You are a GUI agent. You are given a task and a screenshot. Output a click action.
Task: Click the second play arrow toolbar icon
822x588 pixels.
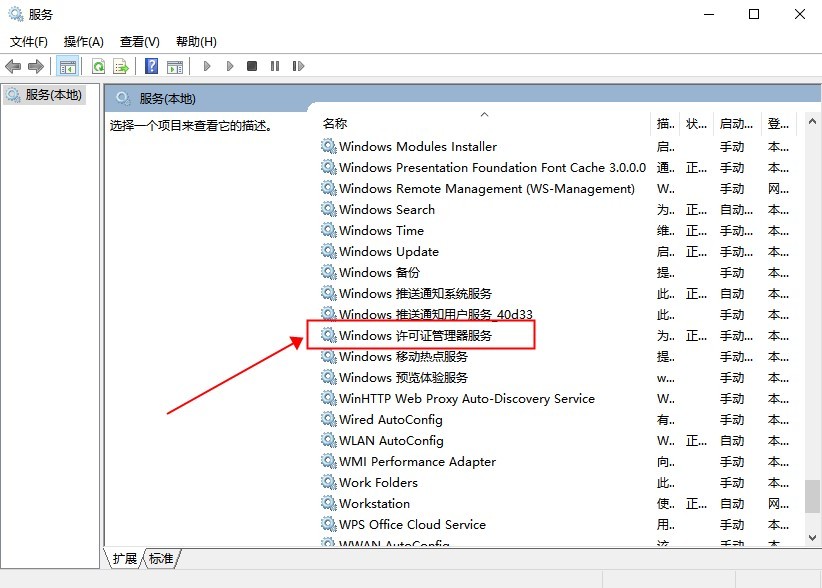click(230, 66)
